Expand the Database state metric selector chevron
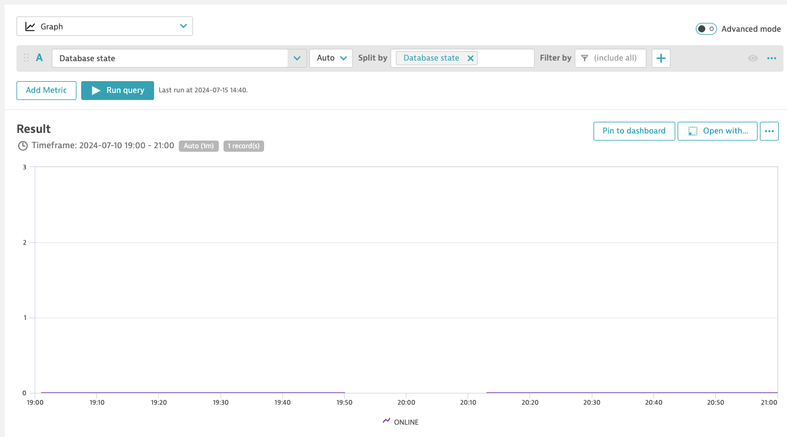The width and height of the screenshot is (787, 437). tap(297, 59)
